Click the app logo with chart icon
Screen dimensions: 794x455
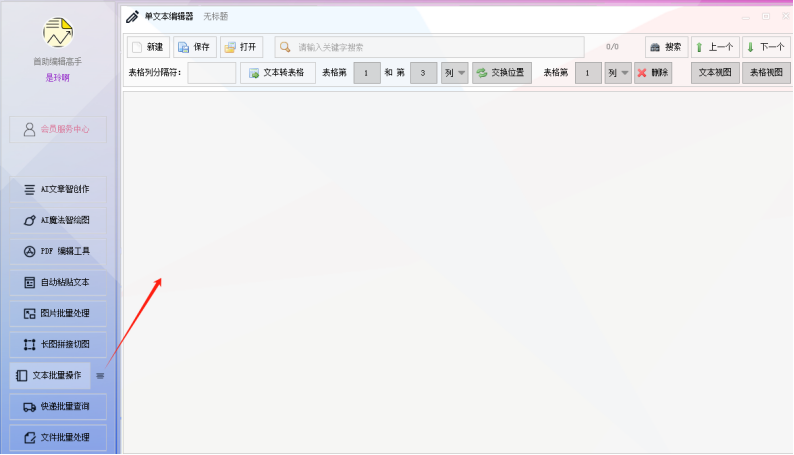pos(58,32)
